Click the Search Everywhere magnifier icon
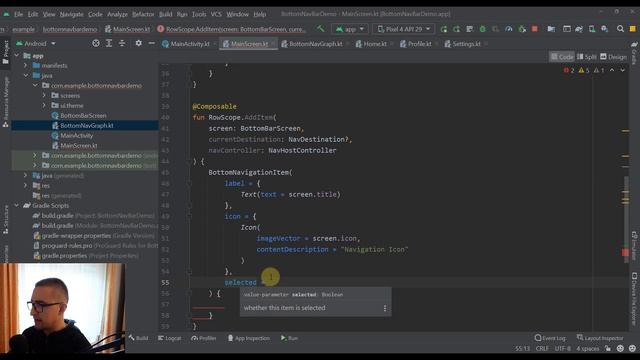 pyautogui.click(x=620, y=29)
